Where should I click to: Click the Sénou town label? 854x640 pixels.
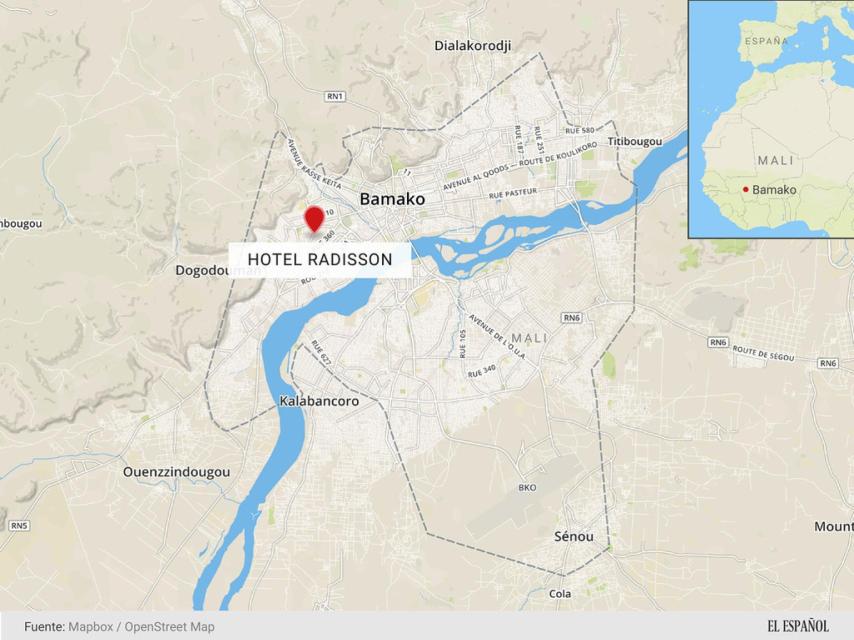(574, 537)
